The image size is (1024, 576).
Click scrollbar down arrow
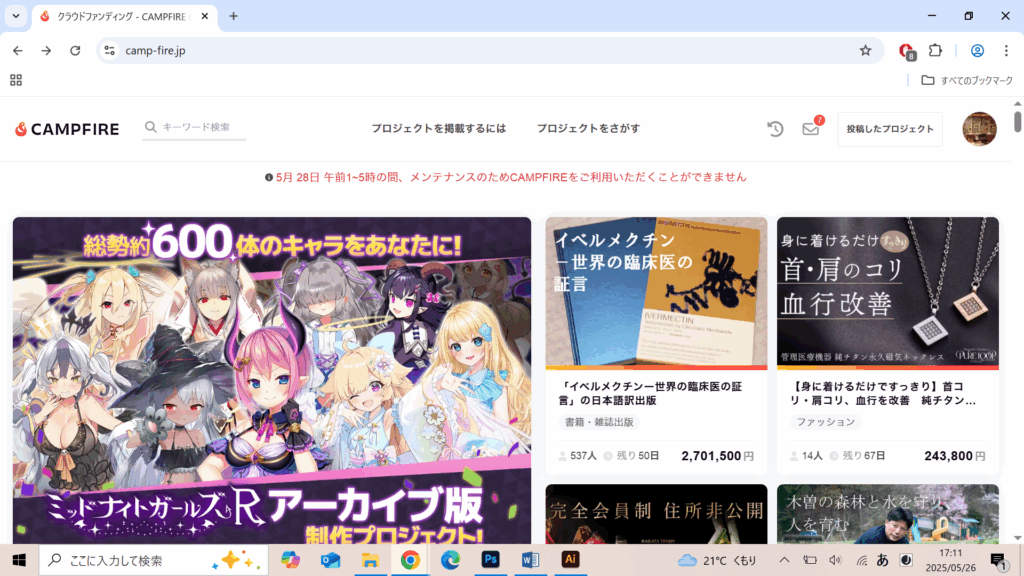click(1017, 538)
